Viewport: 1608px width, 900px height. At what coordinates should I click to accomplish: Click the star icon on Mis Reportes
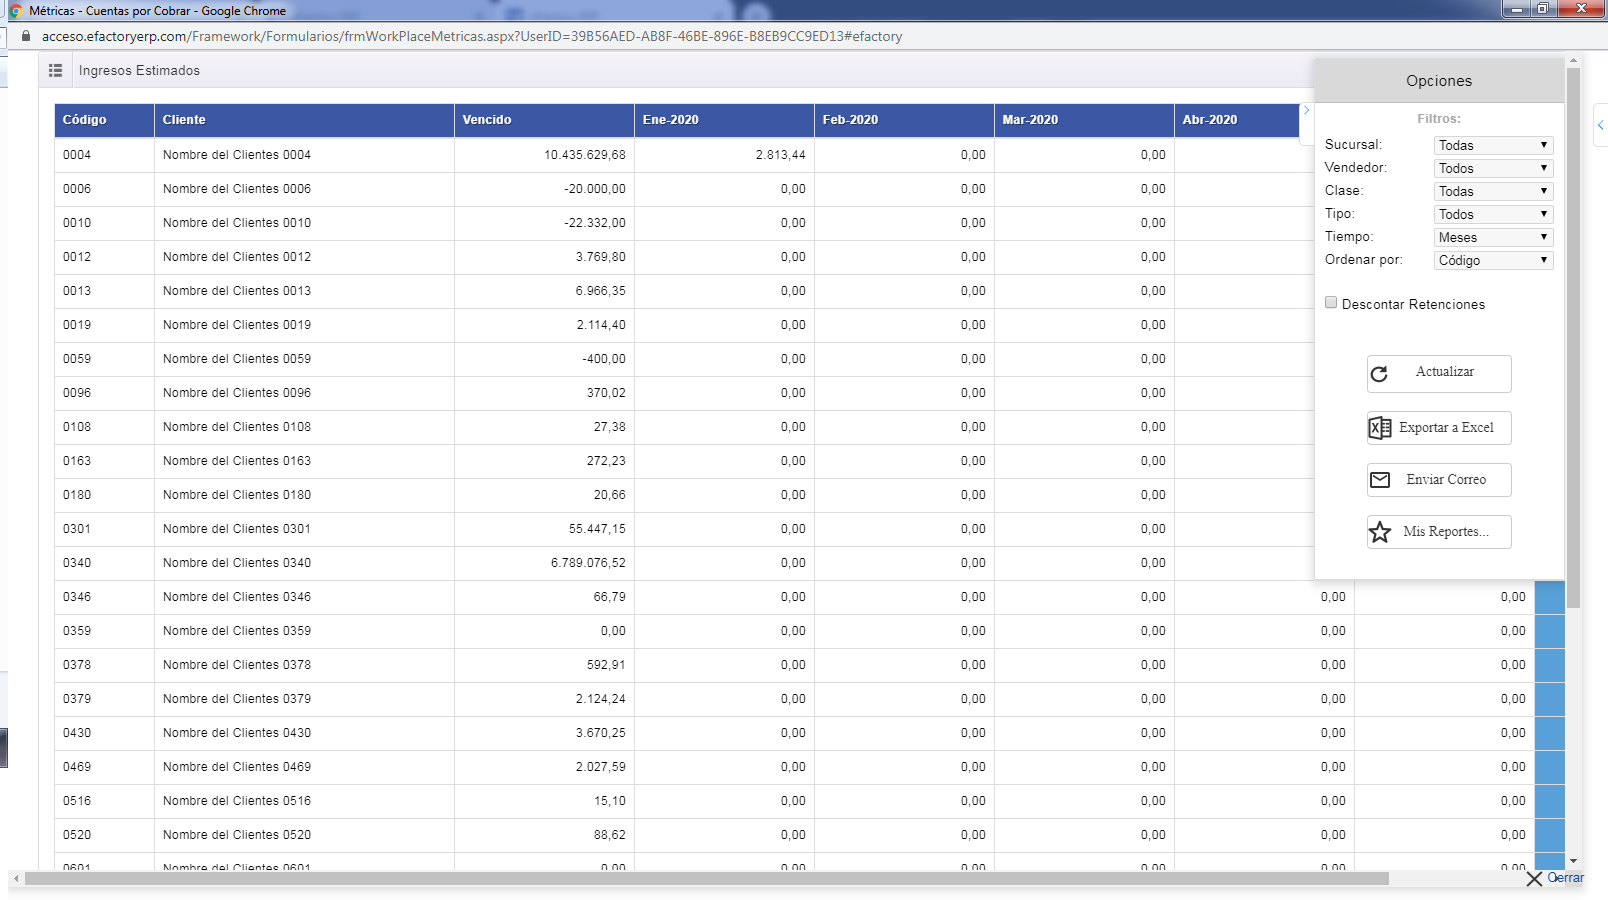click(x=1379, y=532)
